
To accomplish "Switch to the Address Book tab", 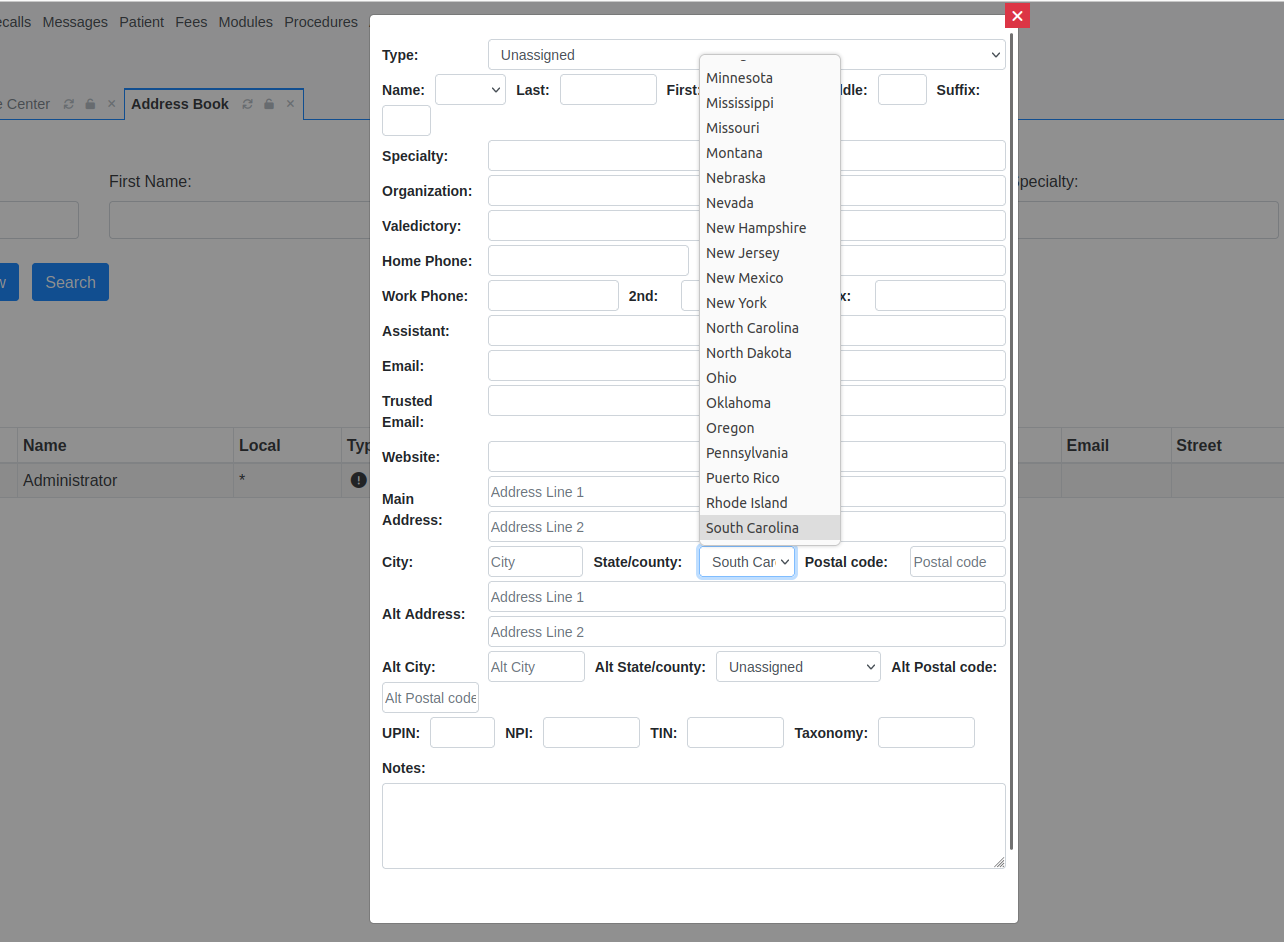I will (180, 104).
